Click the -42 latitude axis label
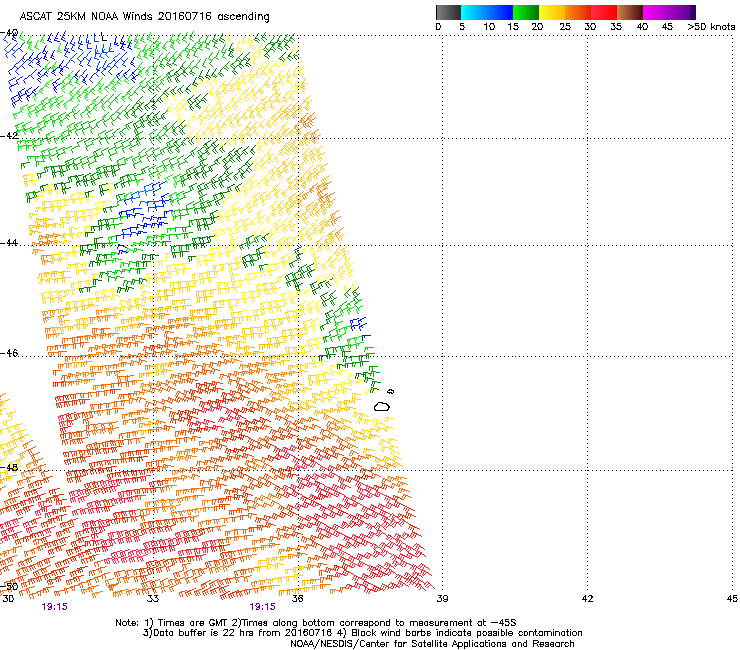The width and height of the screenshot is (740, 650). [x=9, y=136]
